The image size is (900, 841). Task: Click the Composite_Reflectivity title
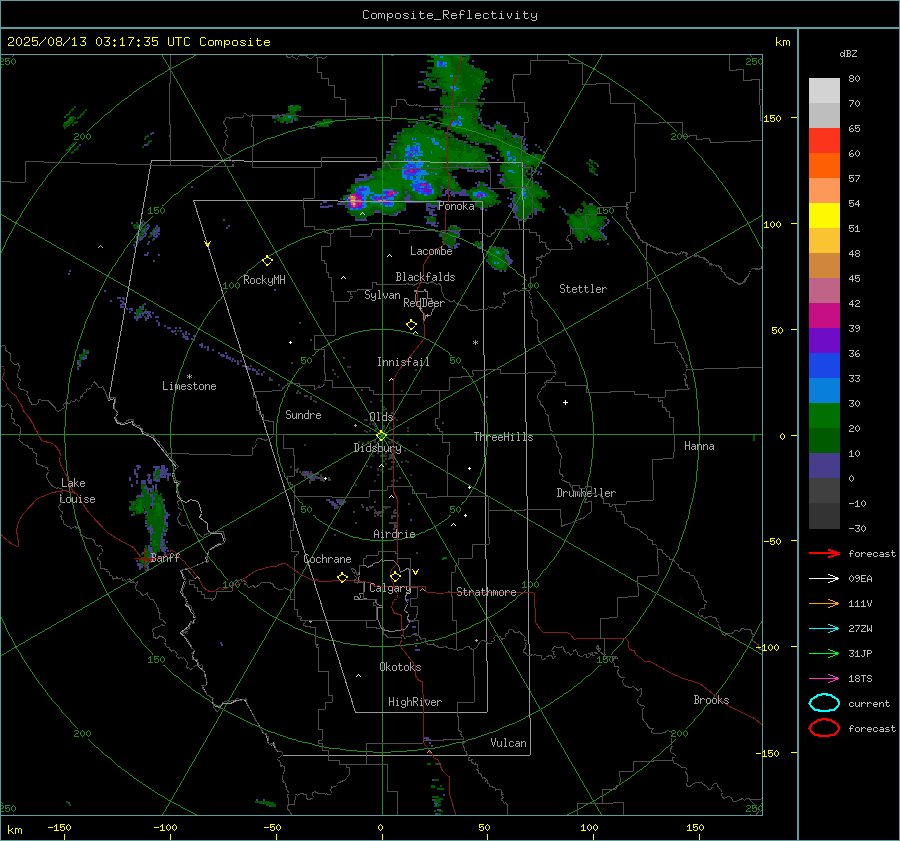450,15
